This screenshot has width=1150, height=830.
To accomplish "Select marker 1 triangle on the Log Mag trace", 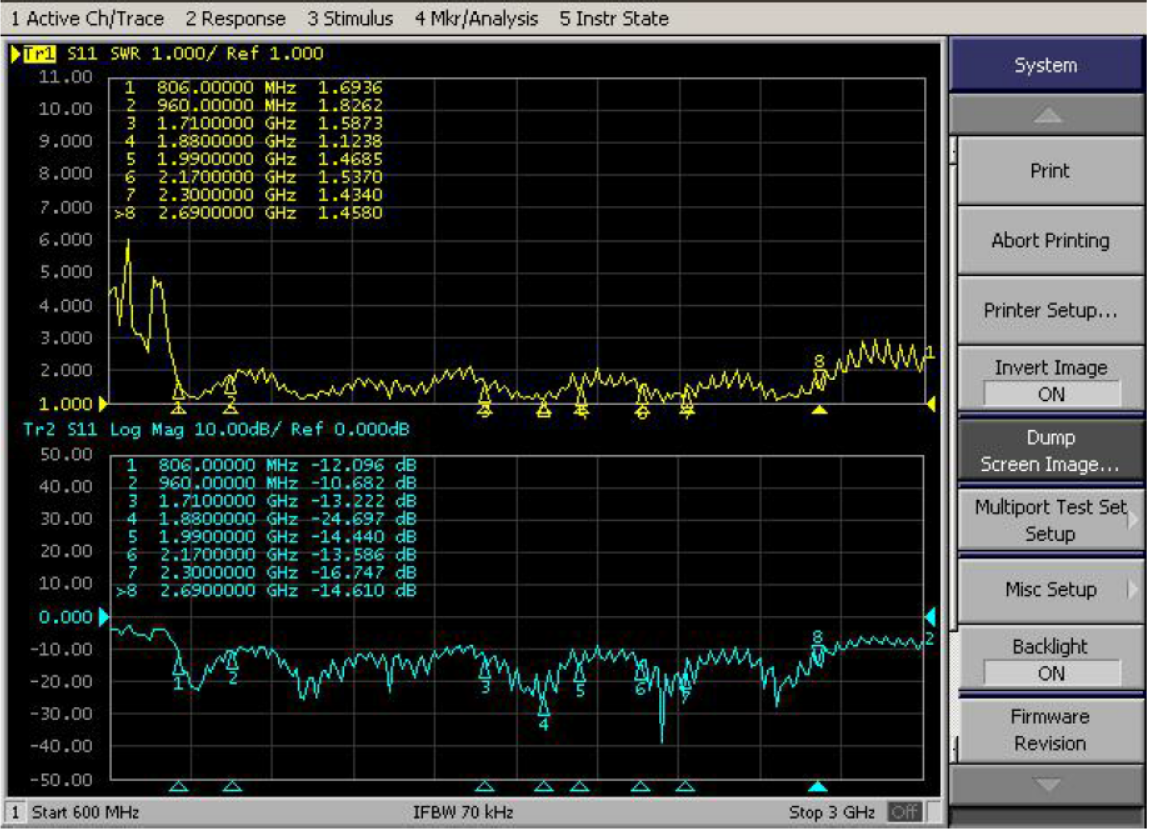I will (x=179, y=666).
